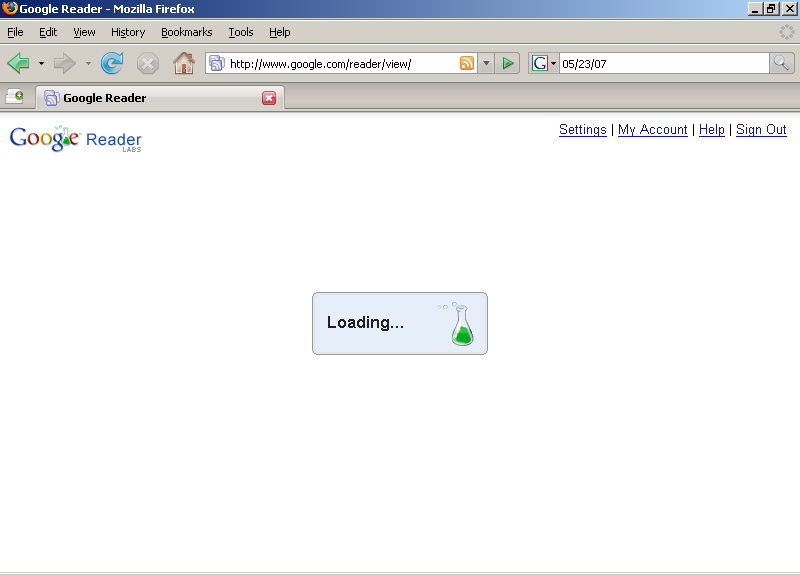
Task: Click the site favicon in the address bar
Action: 217,63
